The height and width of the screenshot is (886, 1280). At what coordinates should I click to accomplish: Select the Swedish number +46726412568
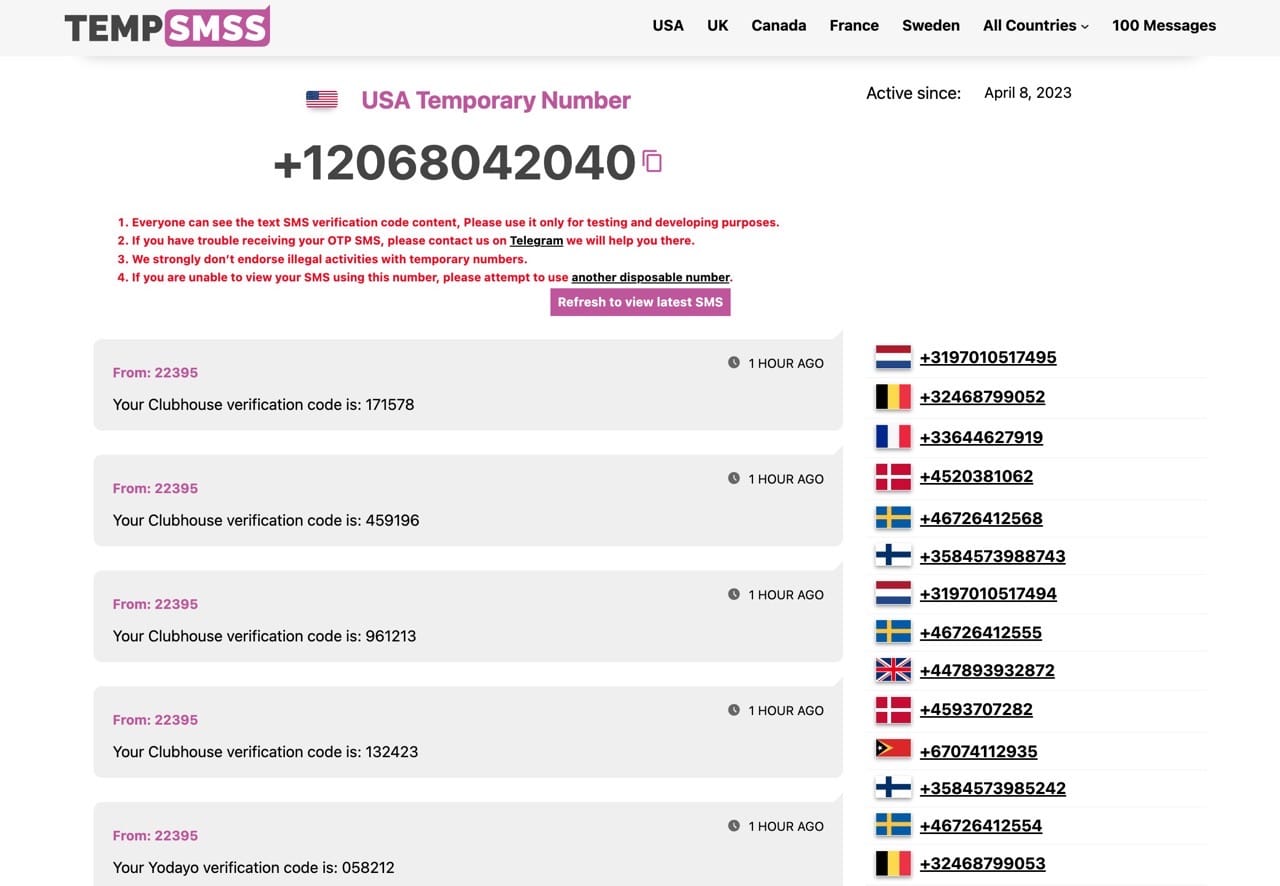tap(981, 518)
